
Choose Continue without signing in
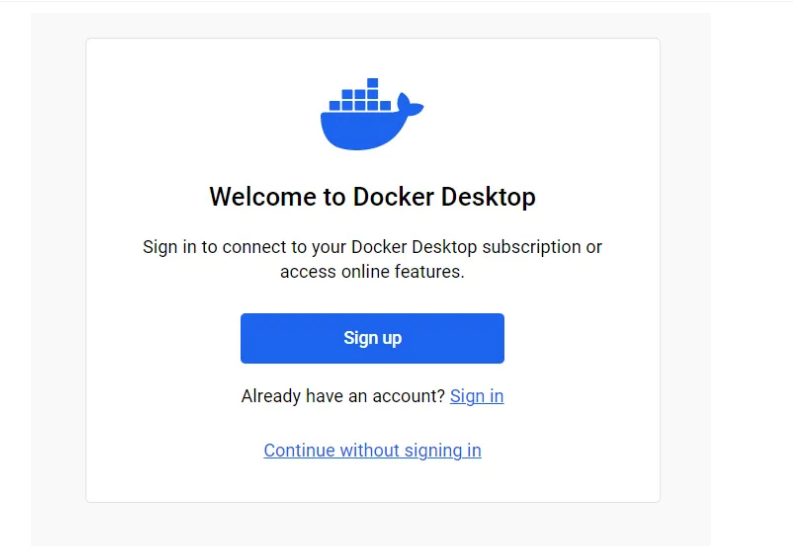tap(372, 450)
